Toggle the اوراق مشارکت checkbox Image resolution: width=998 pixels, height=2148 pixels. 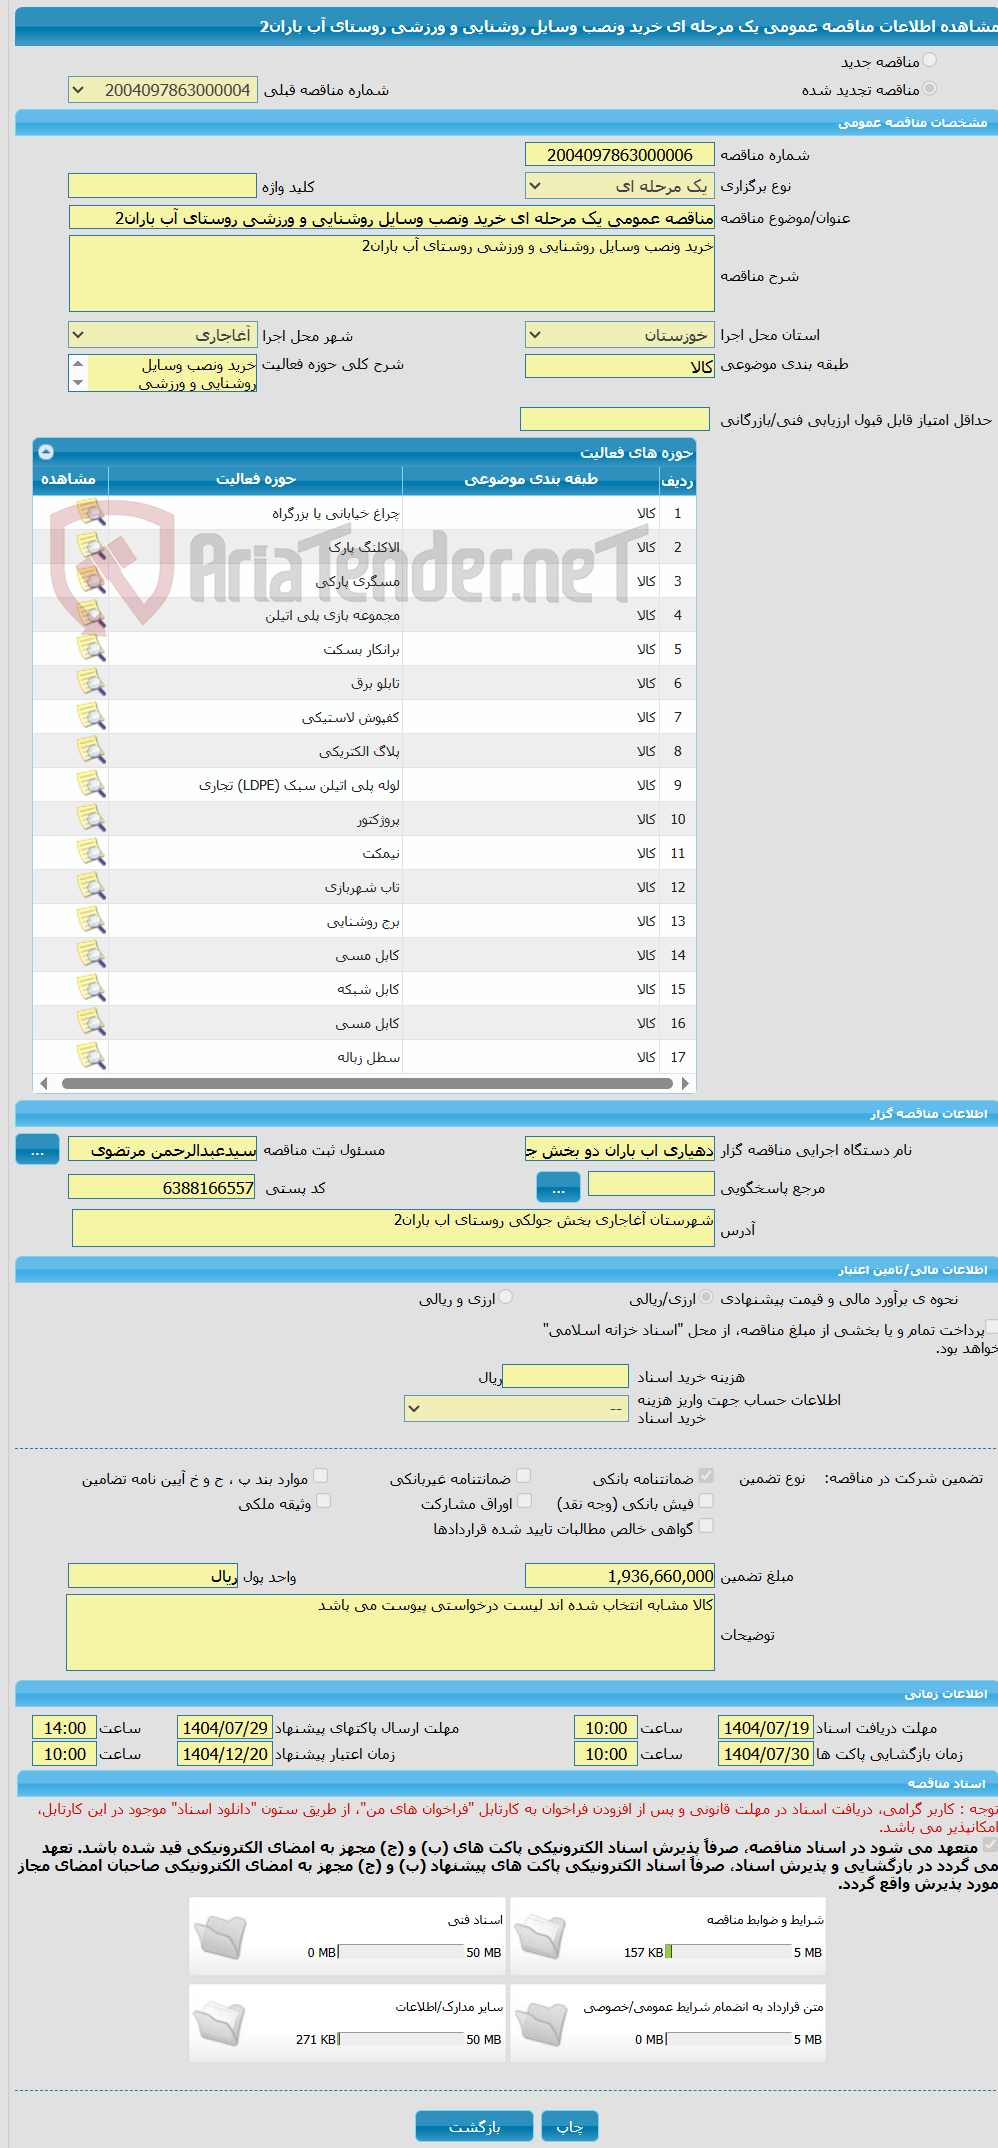click(x=524, y=1501)
